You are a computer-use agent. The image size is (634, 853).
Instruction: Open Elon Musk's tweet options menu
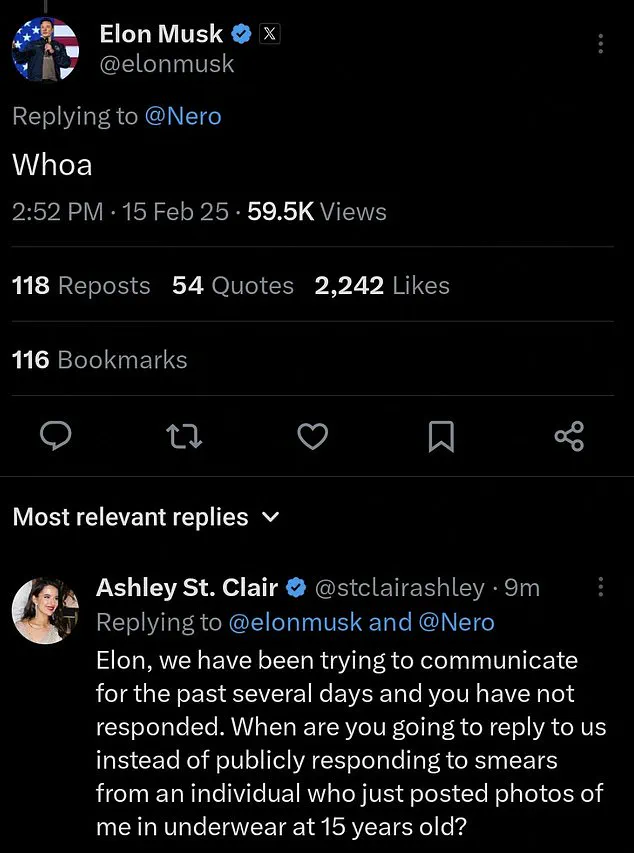coord(600,43)
